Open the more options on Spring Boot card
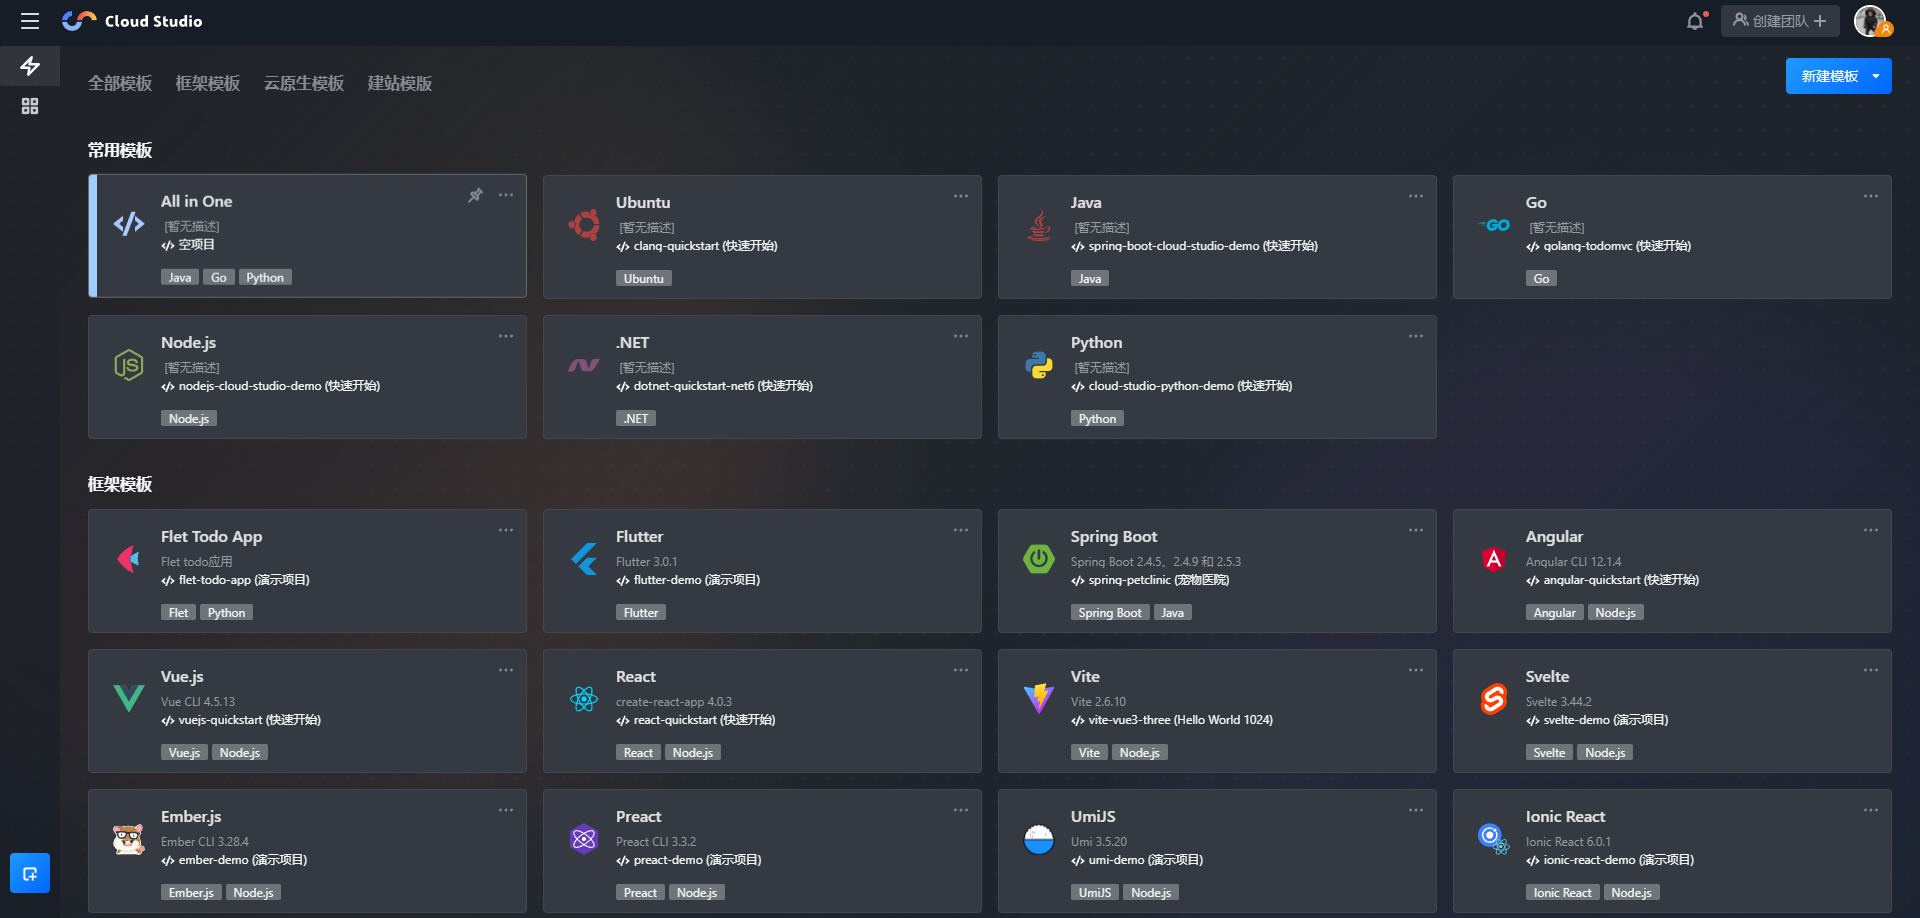 pos(1416,530)
